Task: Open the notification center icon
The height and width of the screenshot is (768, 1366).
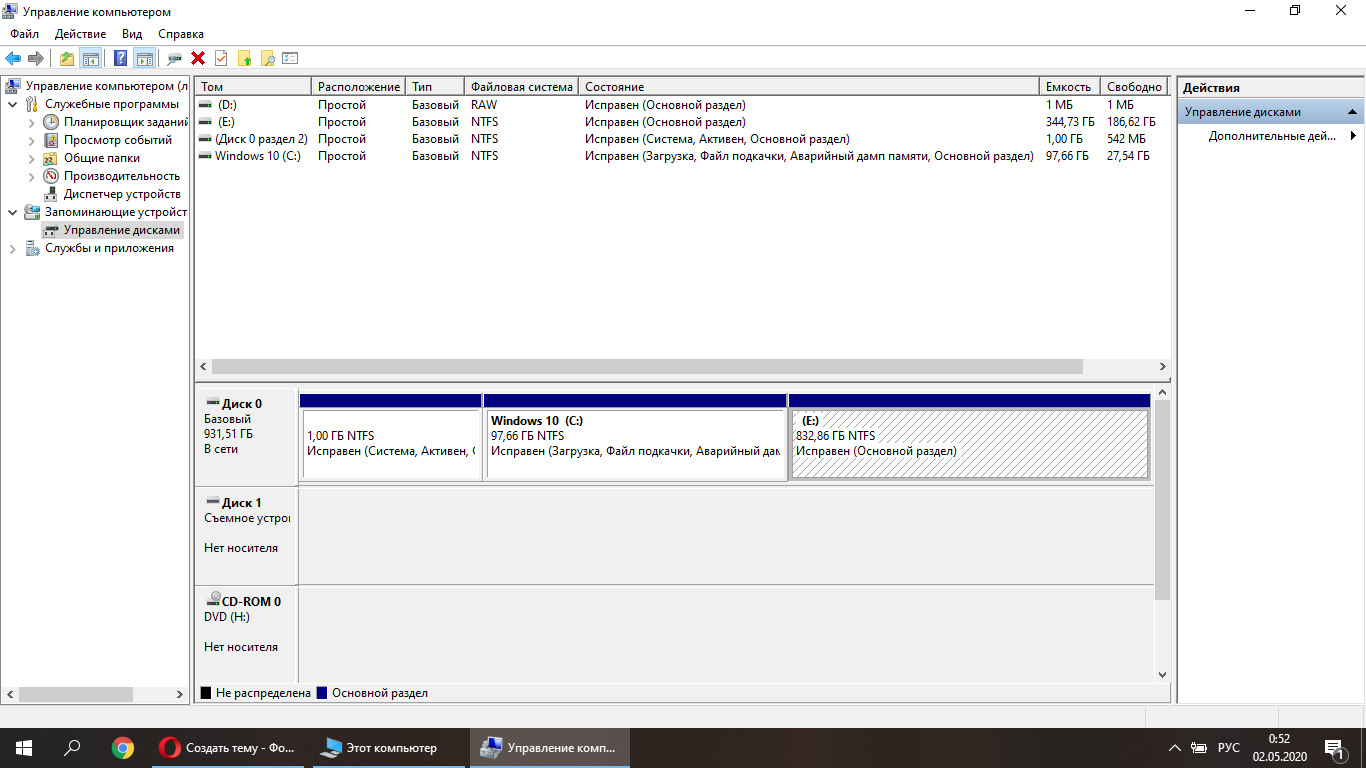Action: pos(1334,748)
